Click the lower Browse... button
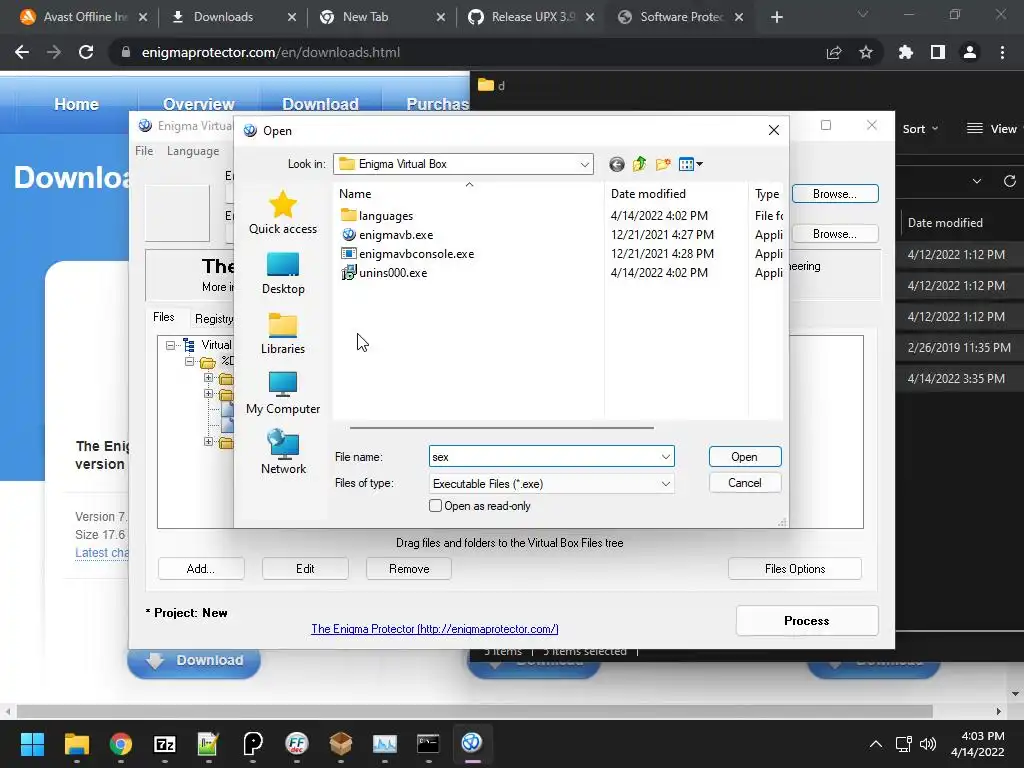Image resolution: width=1024 pixels, height=768 pixels. [835, 234]
